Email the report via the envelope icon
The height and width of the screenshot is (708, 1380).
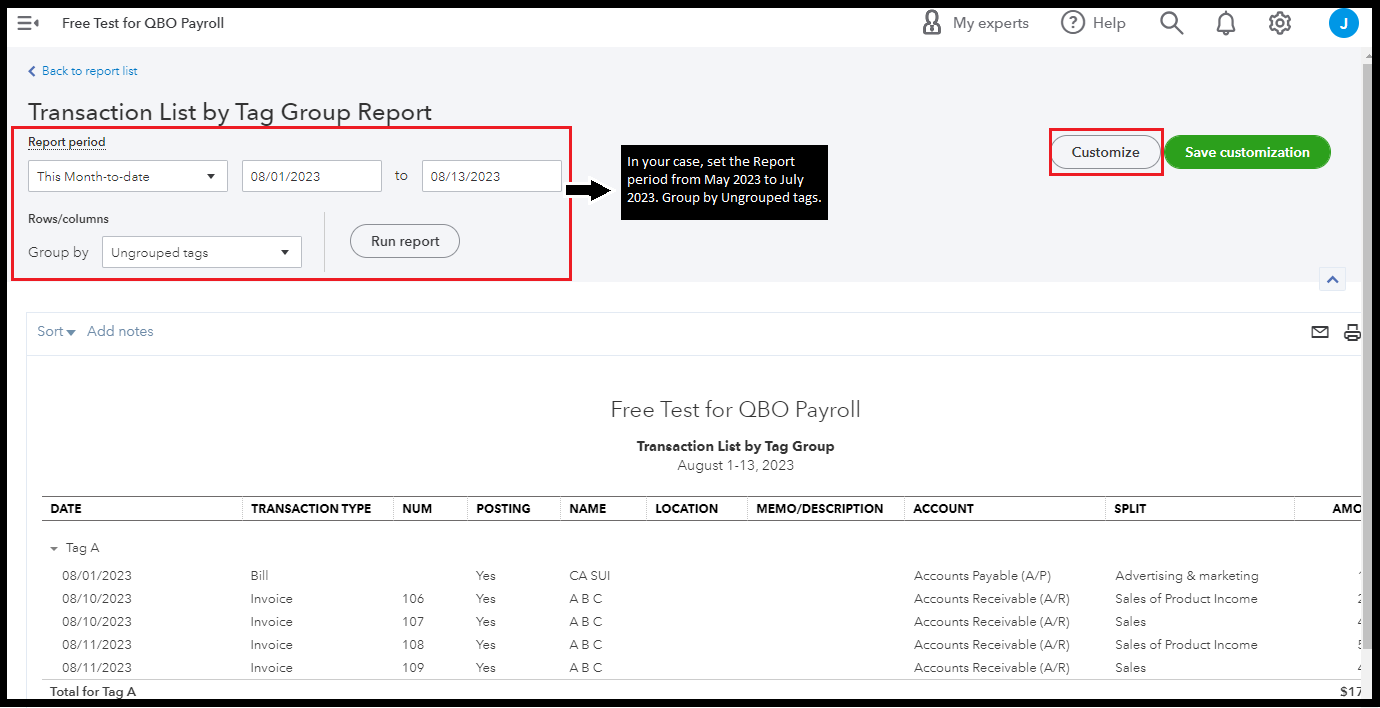(1320, 331)
